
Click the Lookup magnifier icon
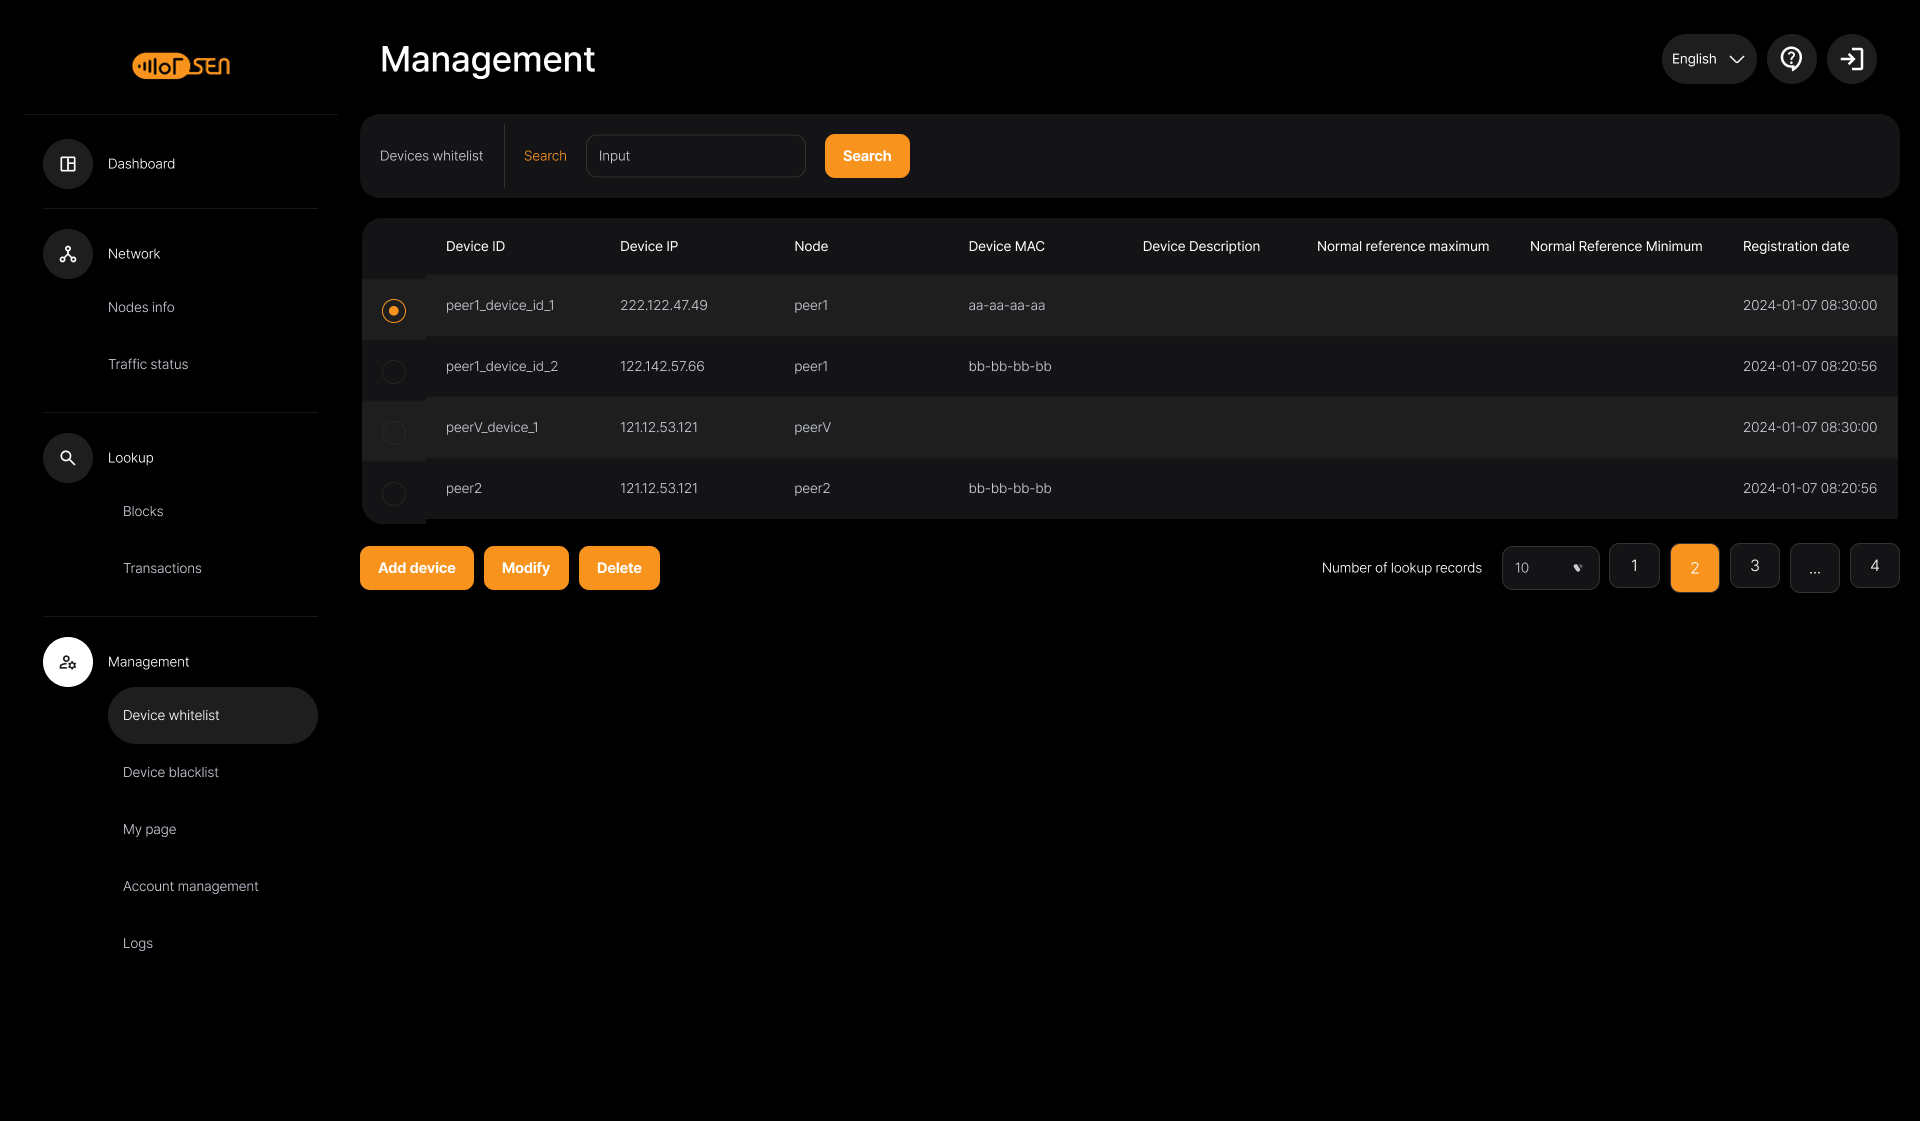coord(68,458)
